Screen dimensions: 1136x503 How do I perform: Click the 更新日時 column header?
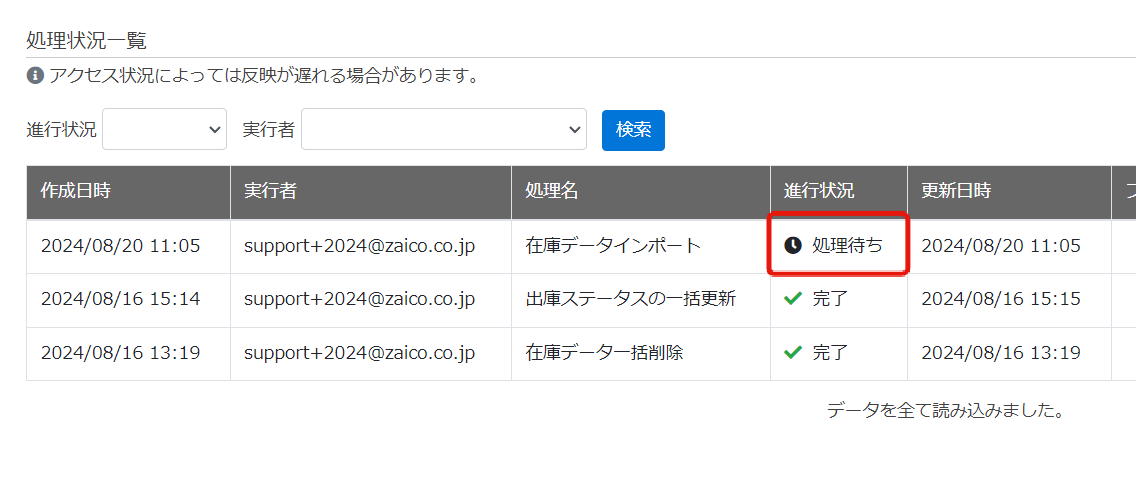tap(1009, 192)
